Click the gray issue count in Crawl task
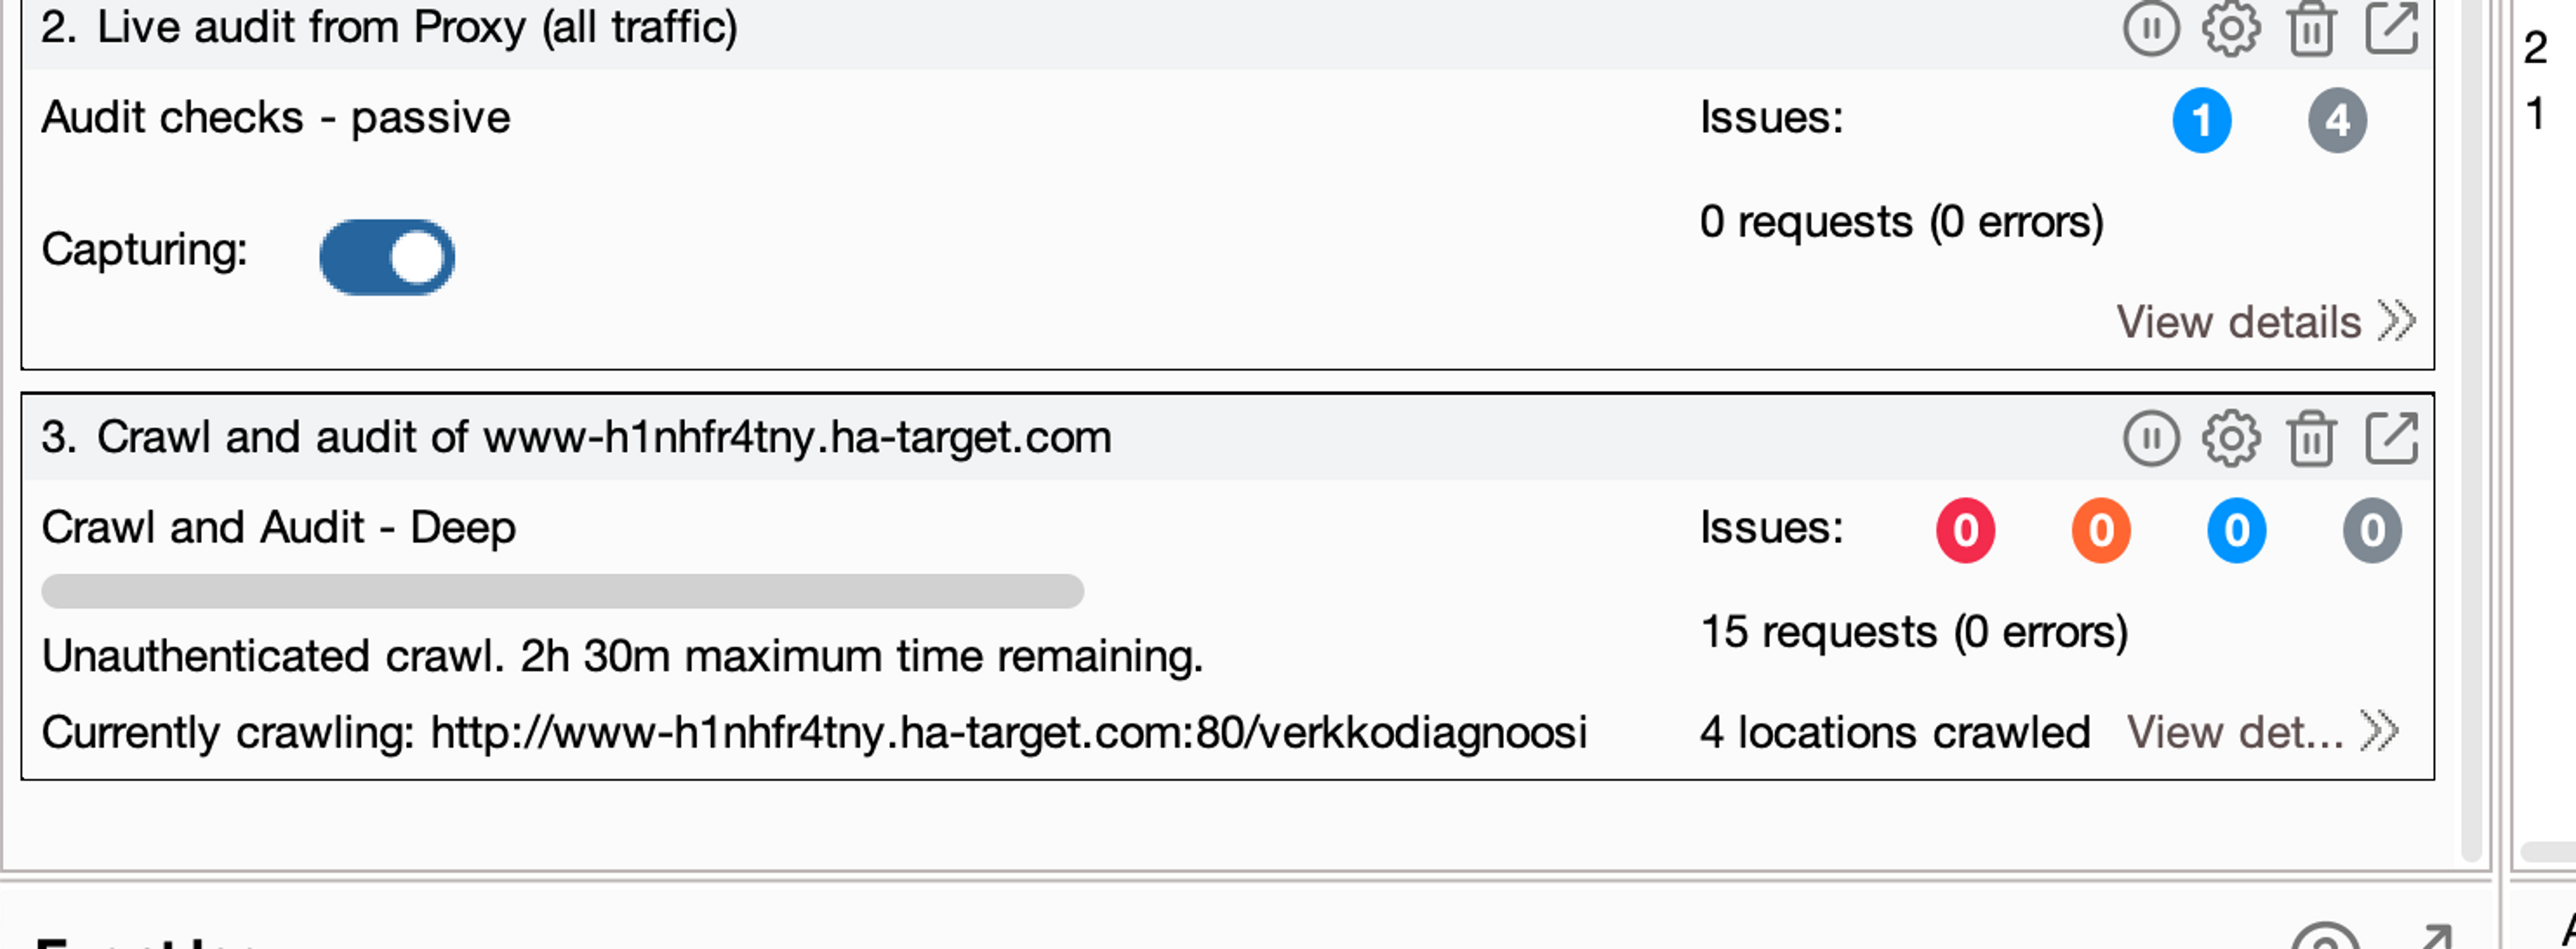2576x949 pixels. tap(2372, 530)
